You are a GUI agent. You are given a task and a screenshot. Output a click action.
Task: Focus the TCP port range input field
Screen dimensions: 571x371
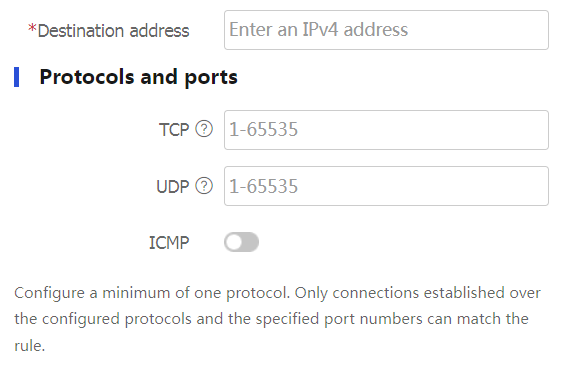(x=386, y=130)
